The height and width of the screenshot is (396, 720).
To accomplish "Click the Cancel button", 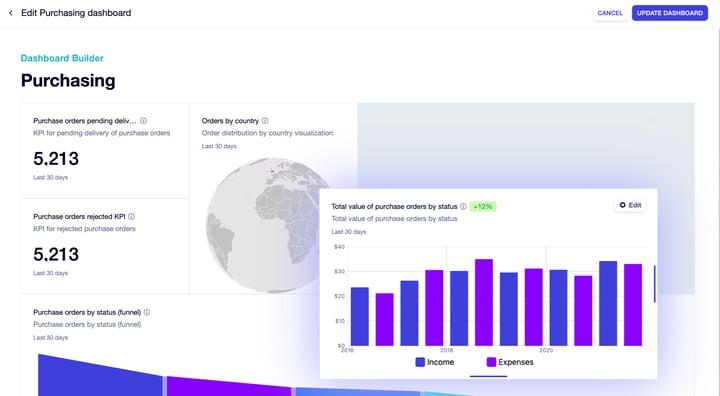I will tap(610, 13).
